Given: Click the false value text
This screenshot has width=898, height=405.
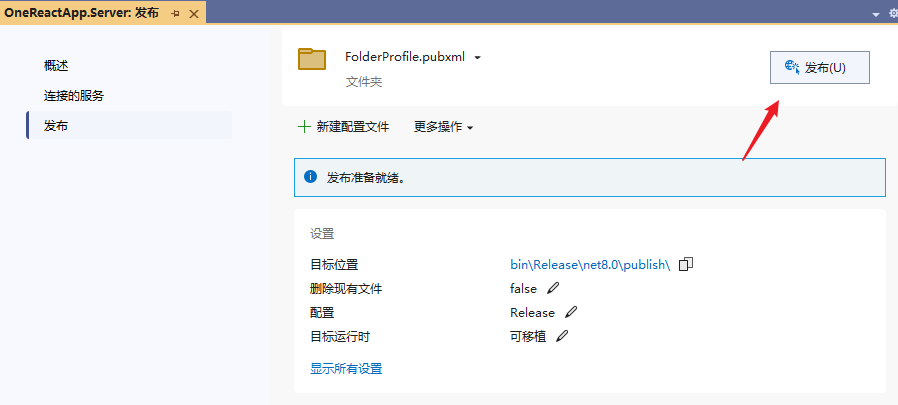Looking at the screenshot, I should [523, 289].
